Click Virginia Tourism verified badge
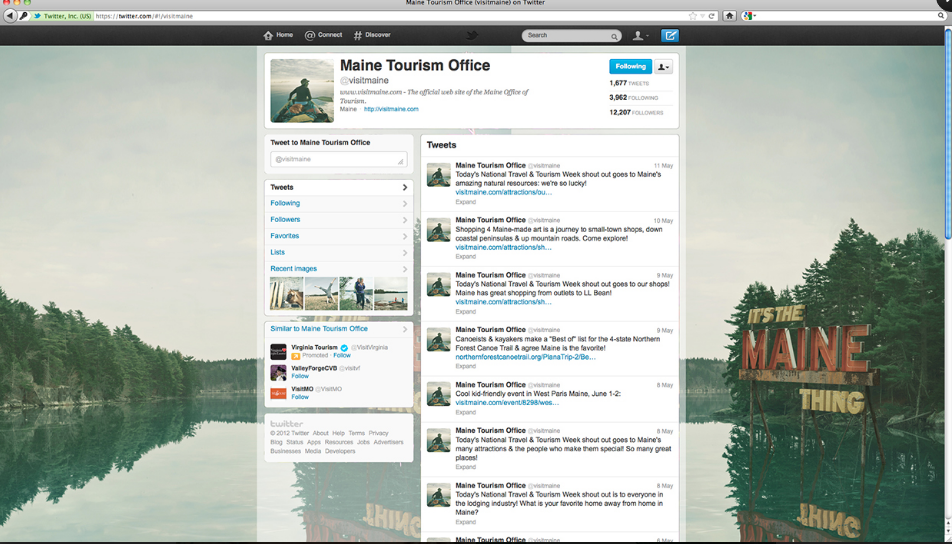 coord(344,348)
